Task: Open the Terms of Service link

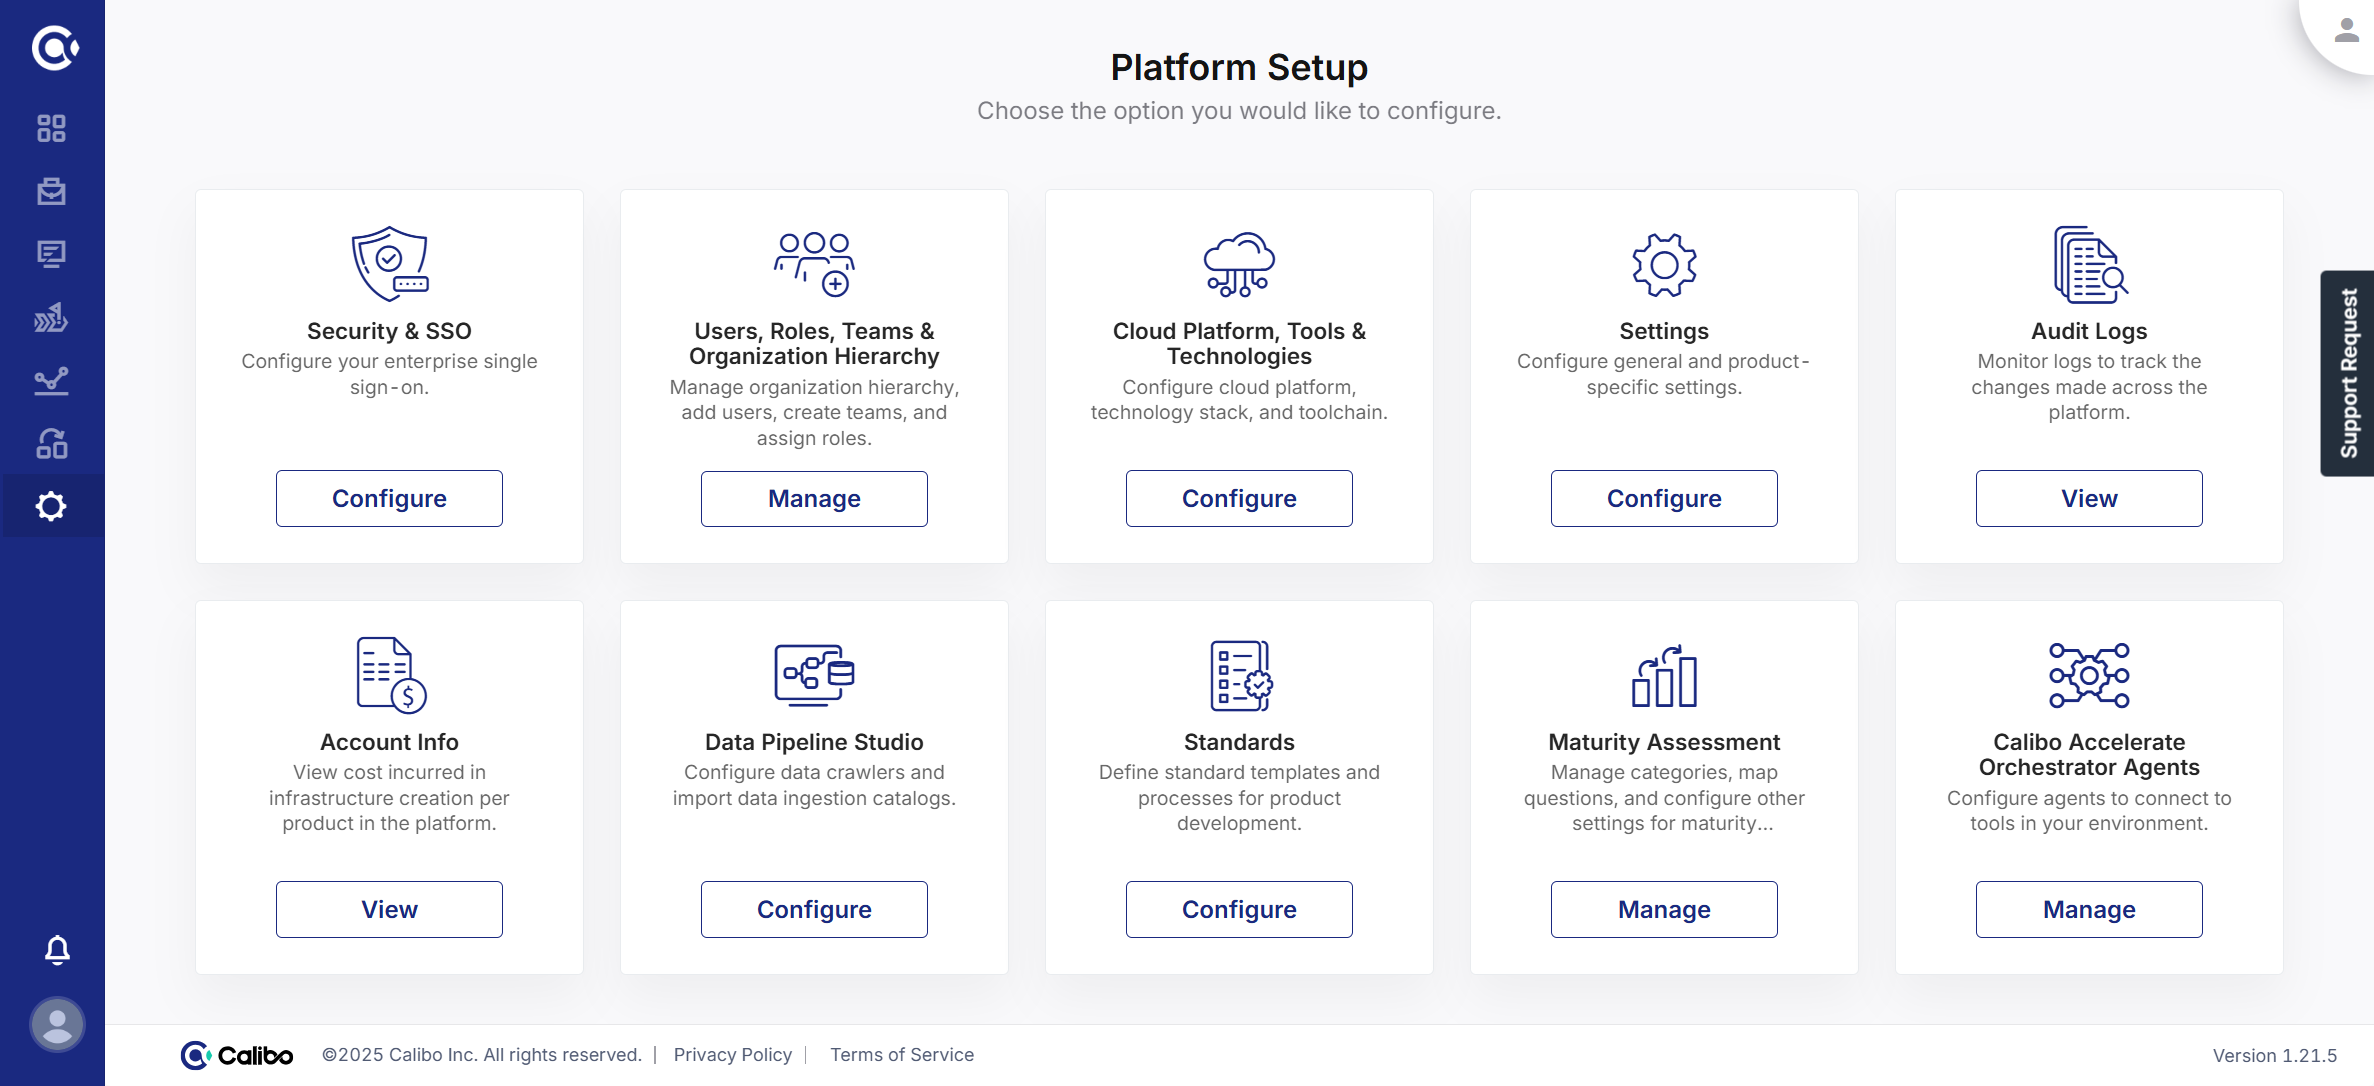Action: point(901,1055)
